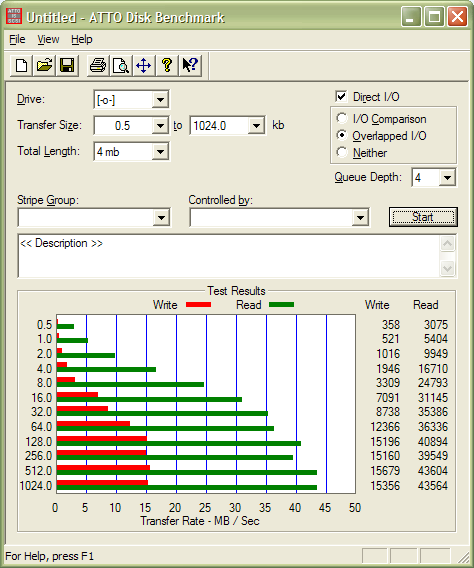This screenshot has width=474, height=568.
Task: Open a saved benchmark file
Action: pyautogui.click(x=44, y=66)
